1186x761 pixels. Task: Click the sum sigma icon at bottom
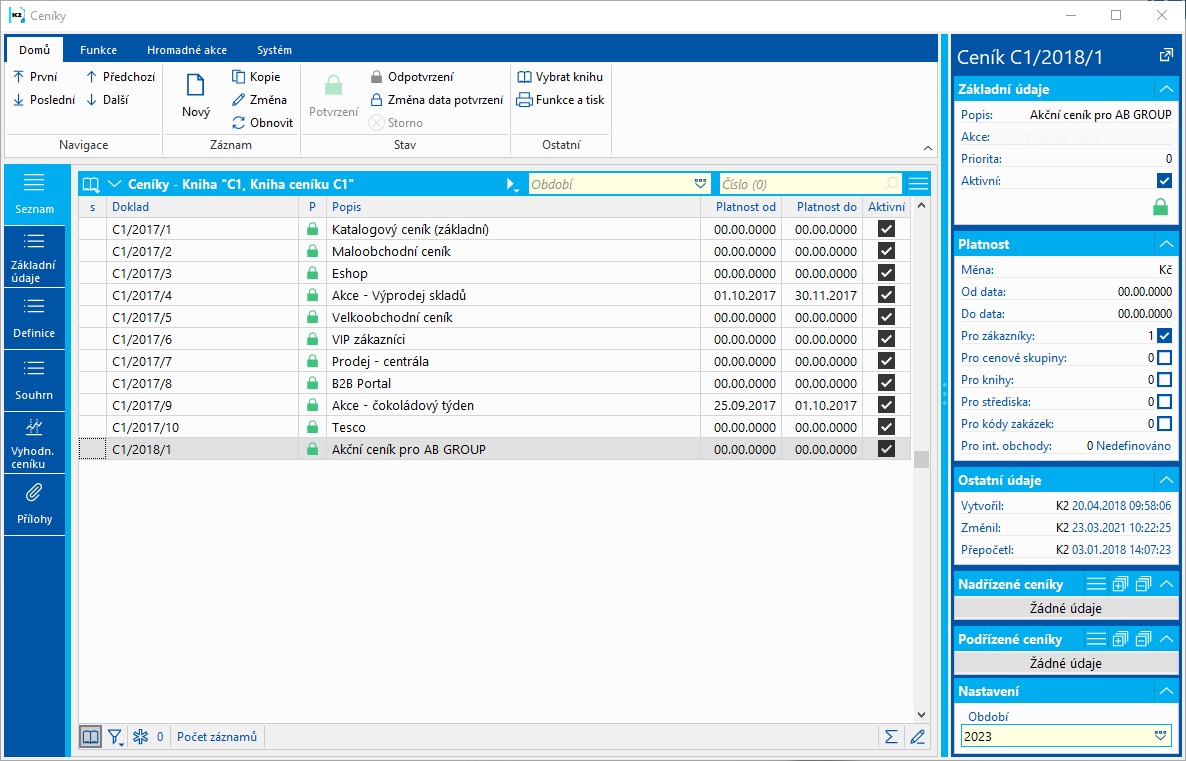(890, 737)
